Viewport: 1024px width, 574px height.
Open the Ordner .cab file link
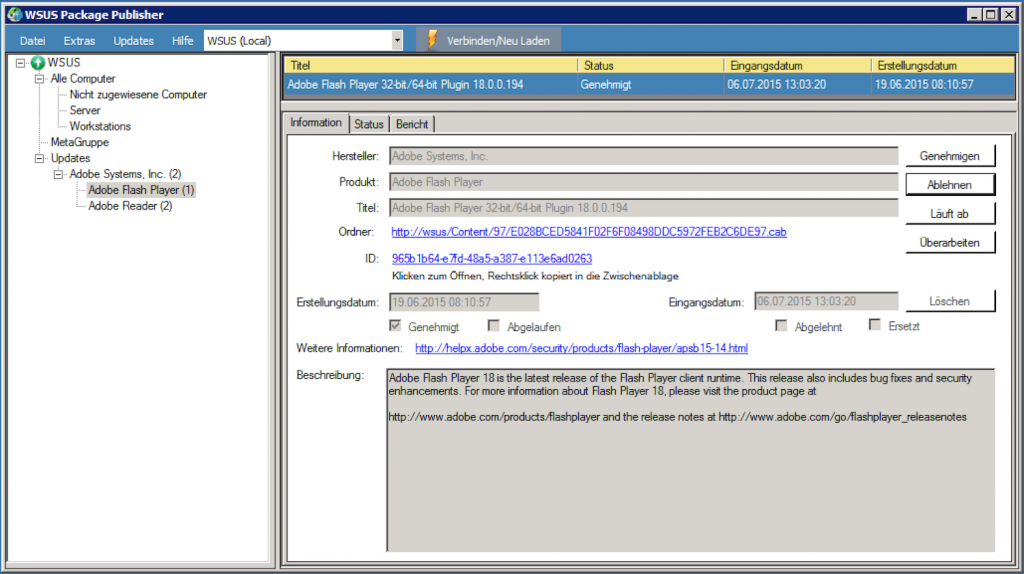click(x=588, y=232)
